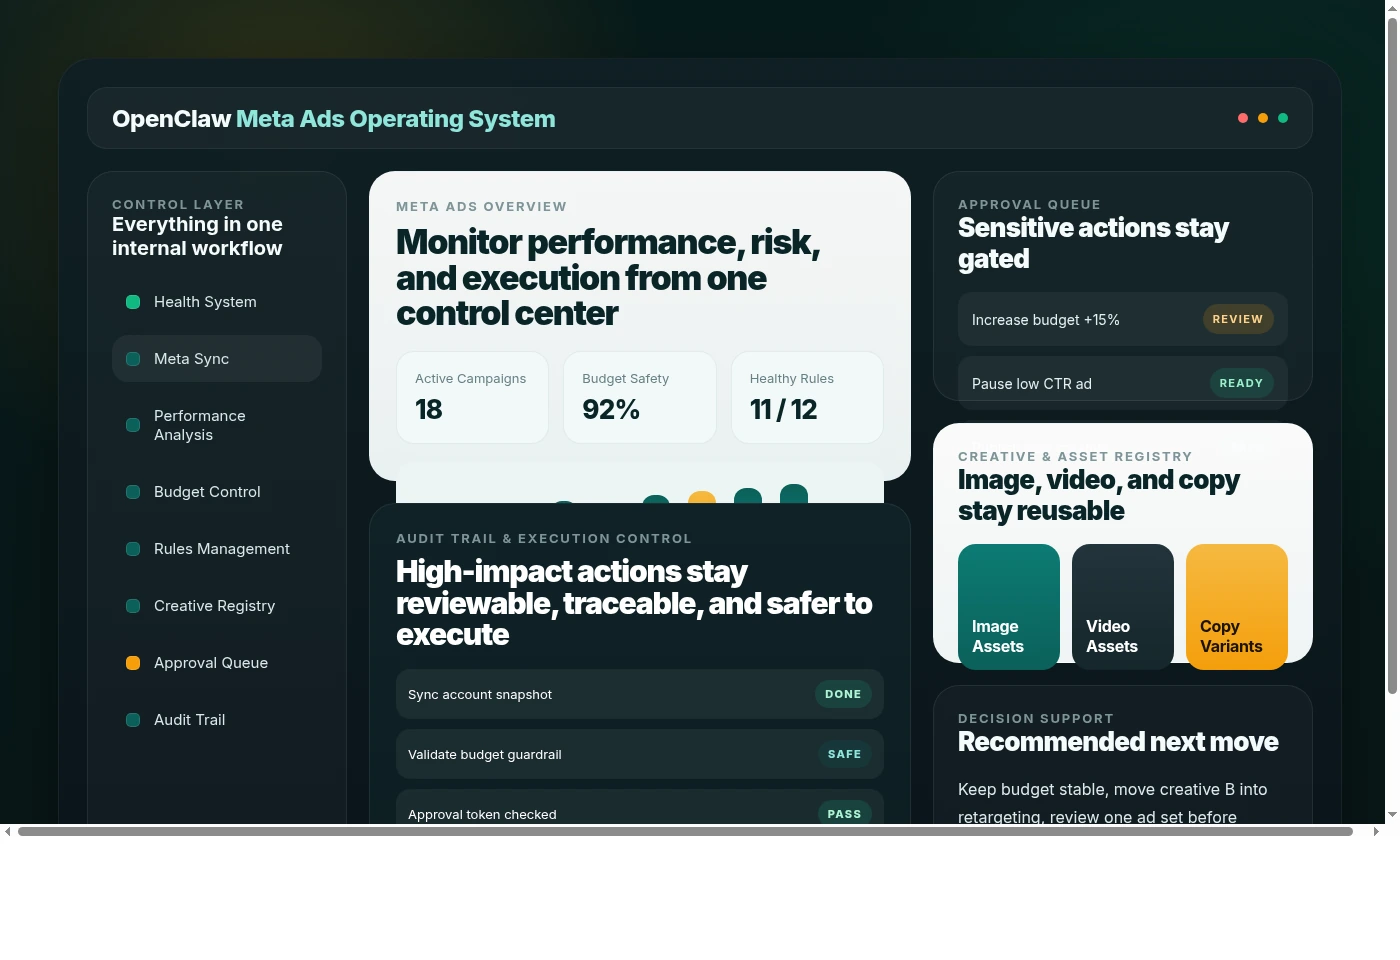Toggle the green indicator dot in the header
Viewport: 1400px width, 960px height.
click(1283, 118)
